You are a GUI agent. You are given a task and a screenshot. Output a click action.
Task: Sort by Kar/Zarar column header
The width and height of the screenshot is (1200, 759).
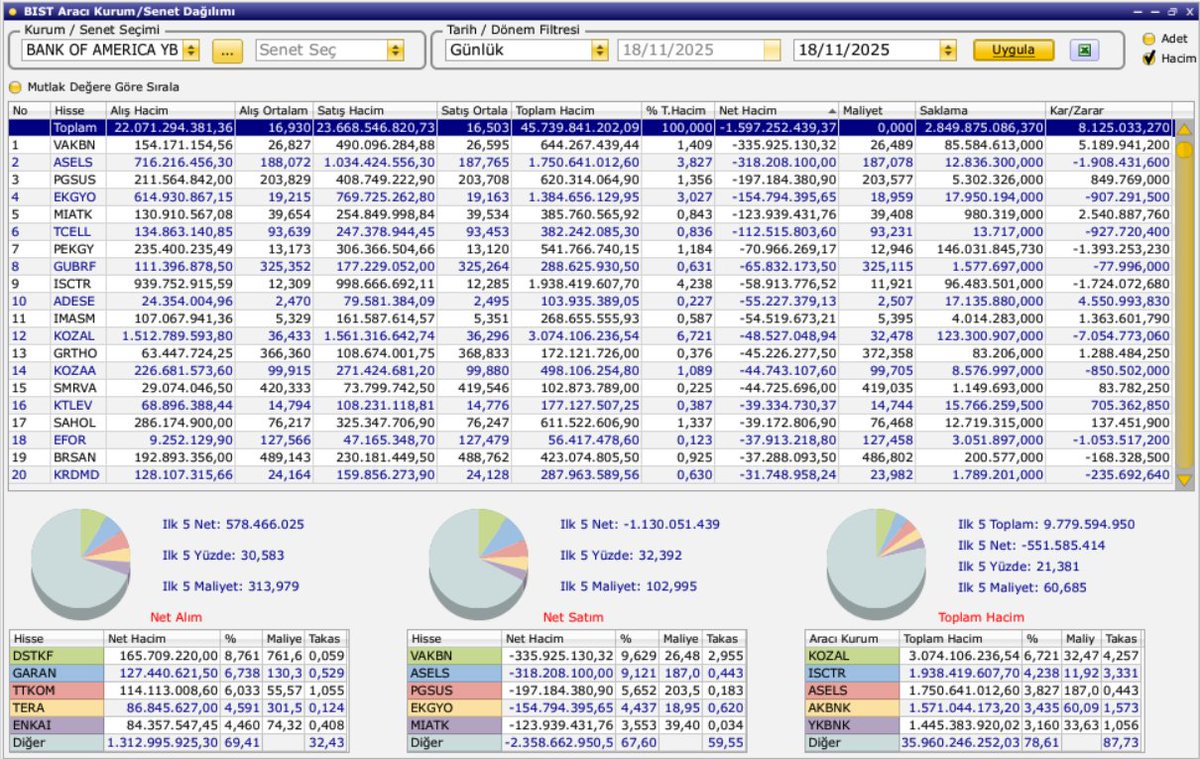coord(1107,110)
